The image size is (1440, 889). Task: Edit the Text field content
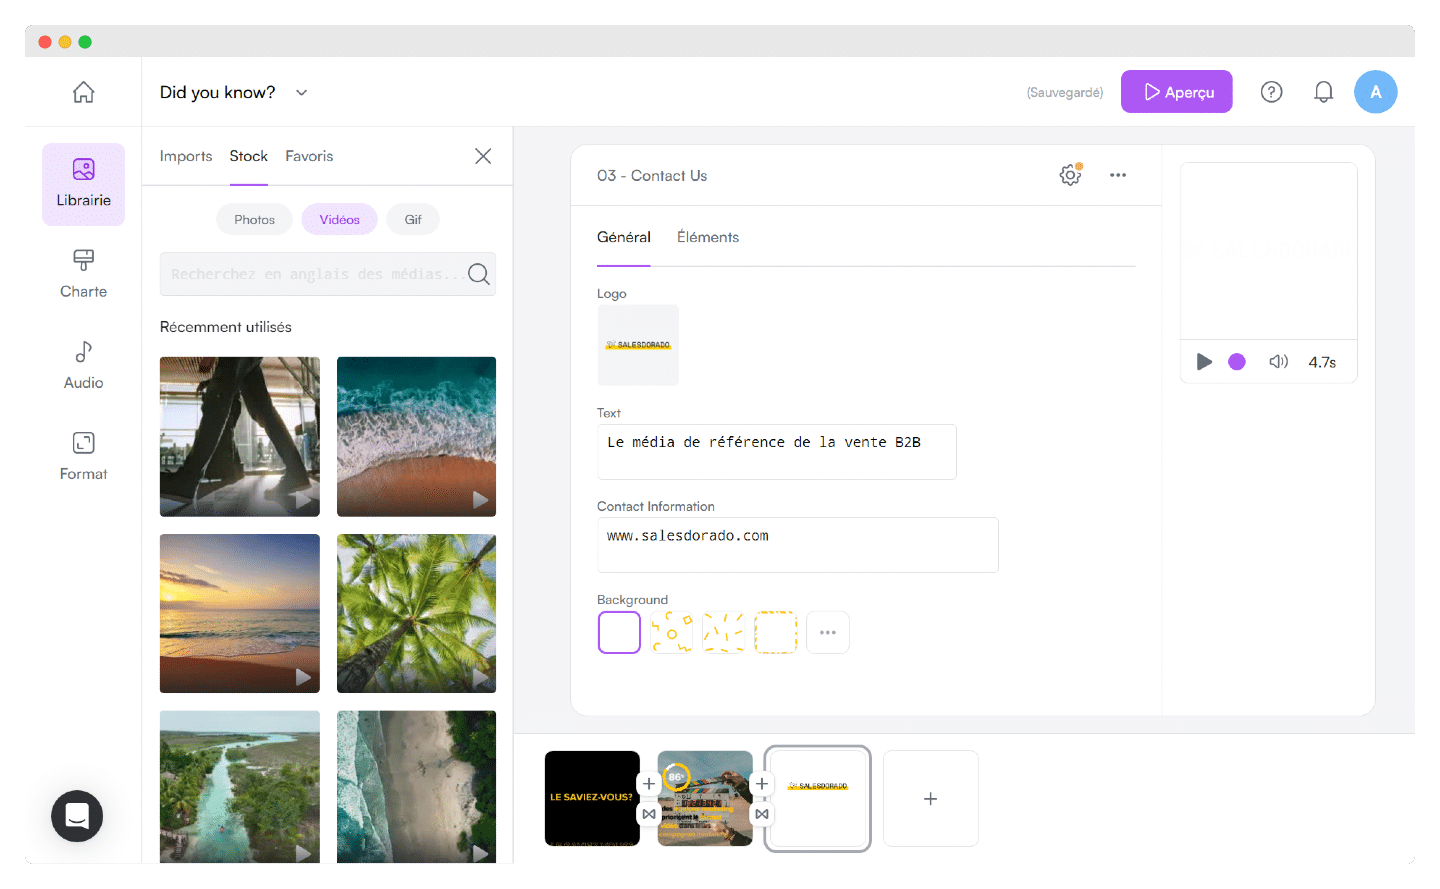click(777, 452)
